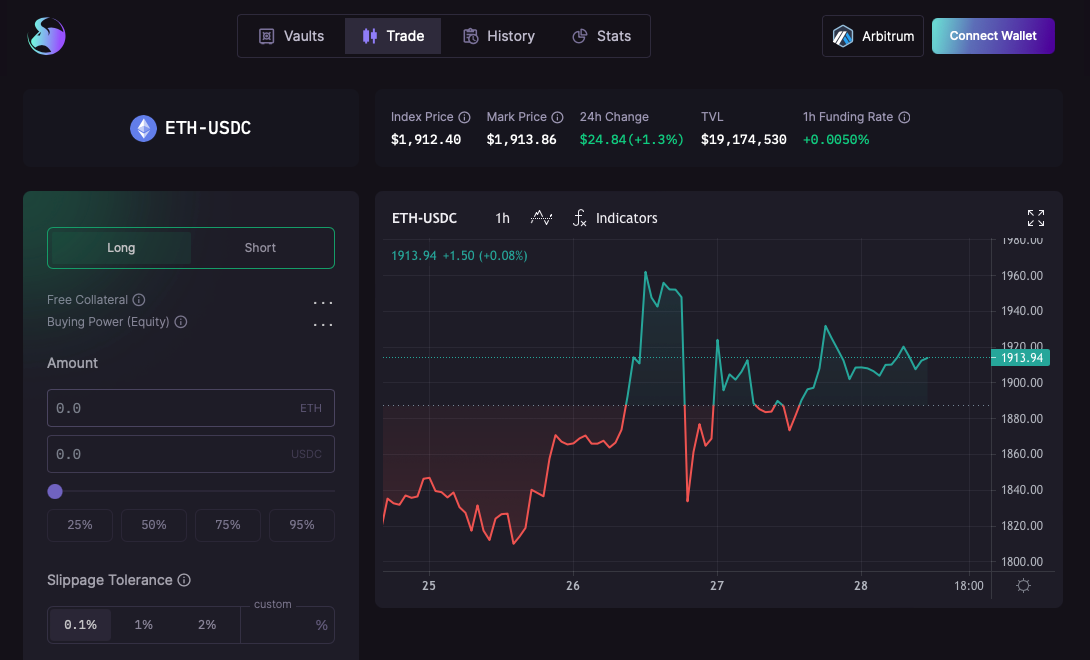Open chart type line-style icon
The width and height of the screenshot is (1090, 660).
coord(541,218)
